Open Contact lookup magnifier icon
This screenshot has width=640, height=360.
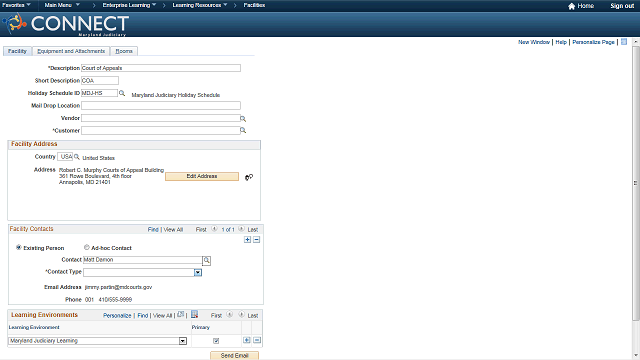pos(207,260)
